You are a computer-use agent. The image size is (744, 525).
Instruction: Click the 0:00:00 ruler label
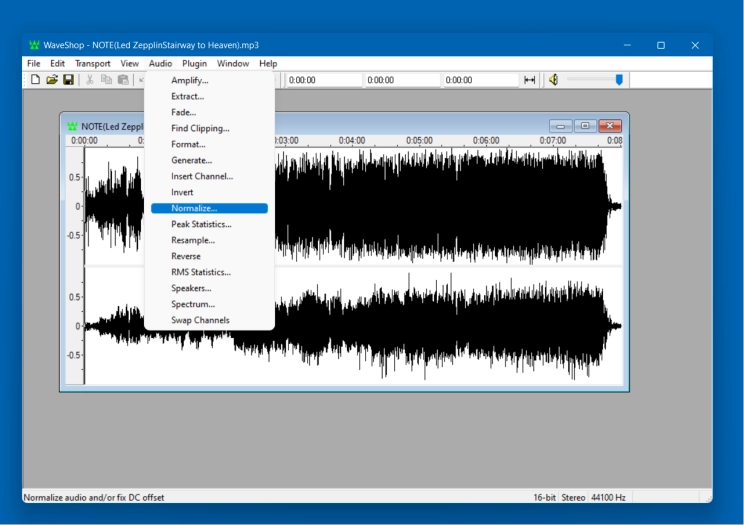(x=84, y=141)
